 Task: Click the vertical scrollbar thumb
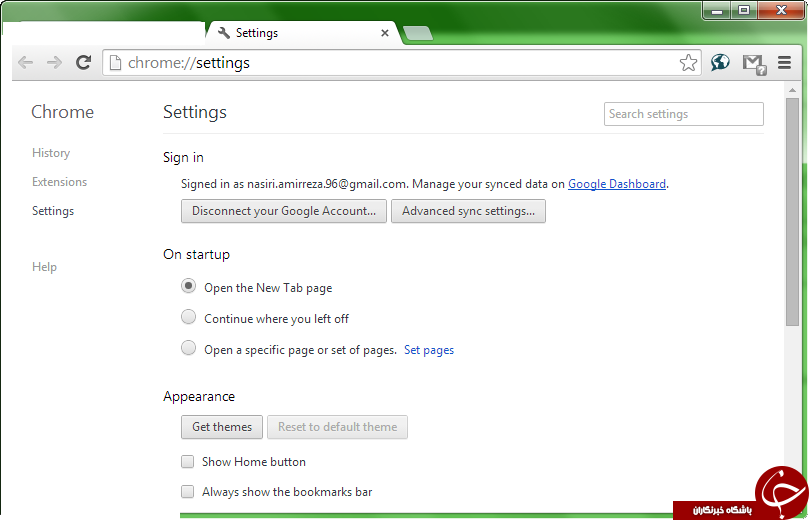[792, 212]
